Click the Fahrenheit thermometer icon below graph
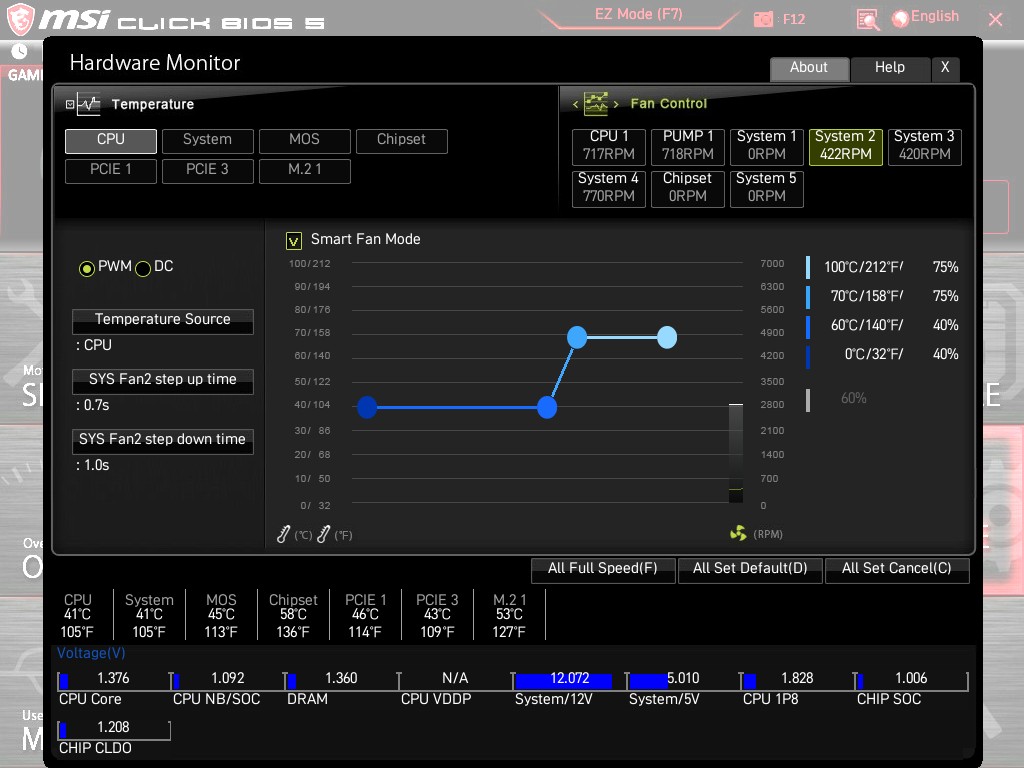This screenshot has height=768, width=1024. (x=323, y=534)
